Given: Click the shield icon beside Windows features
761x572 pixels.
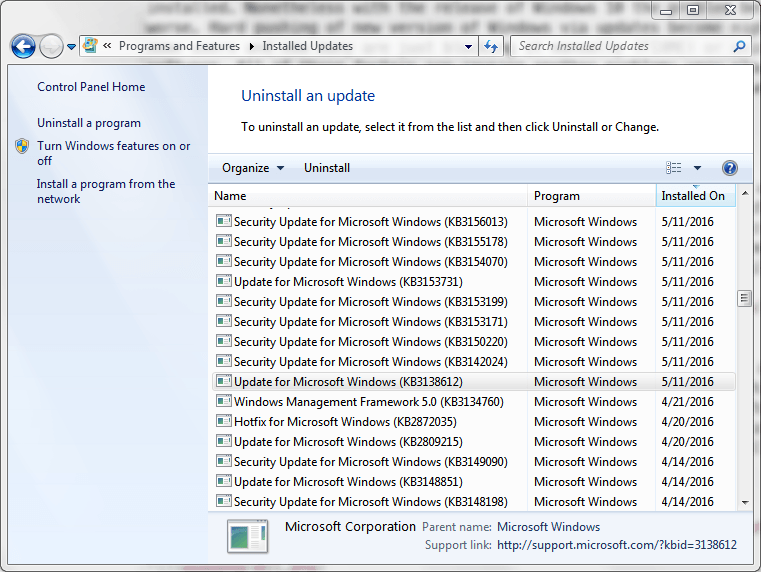Looking at the screenshot, I should pos(22,146).
